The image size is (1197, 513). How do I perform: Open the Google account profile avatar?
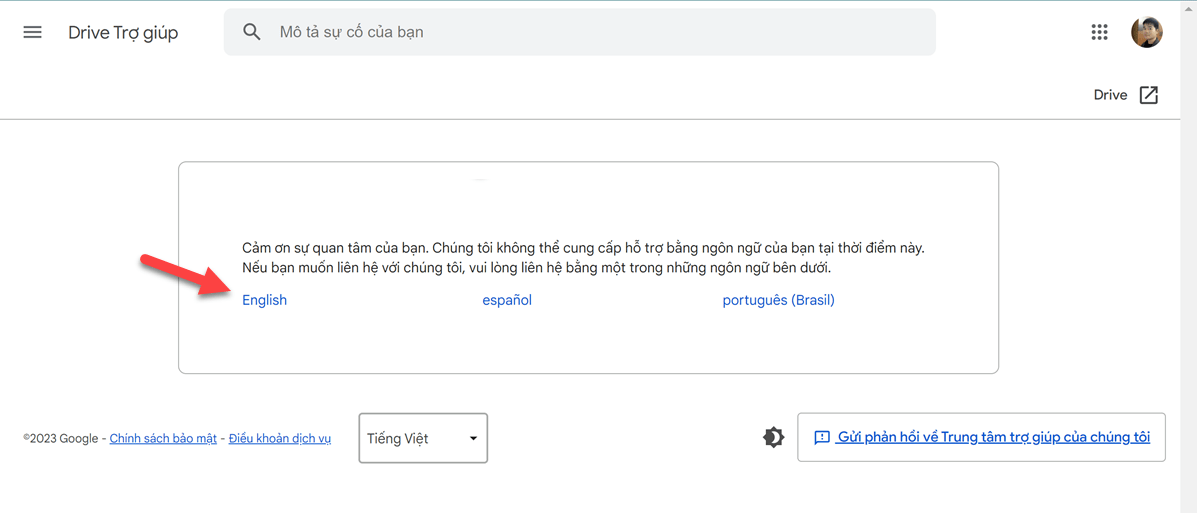click(1146, 32)
